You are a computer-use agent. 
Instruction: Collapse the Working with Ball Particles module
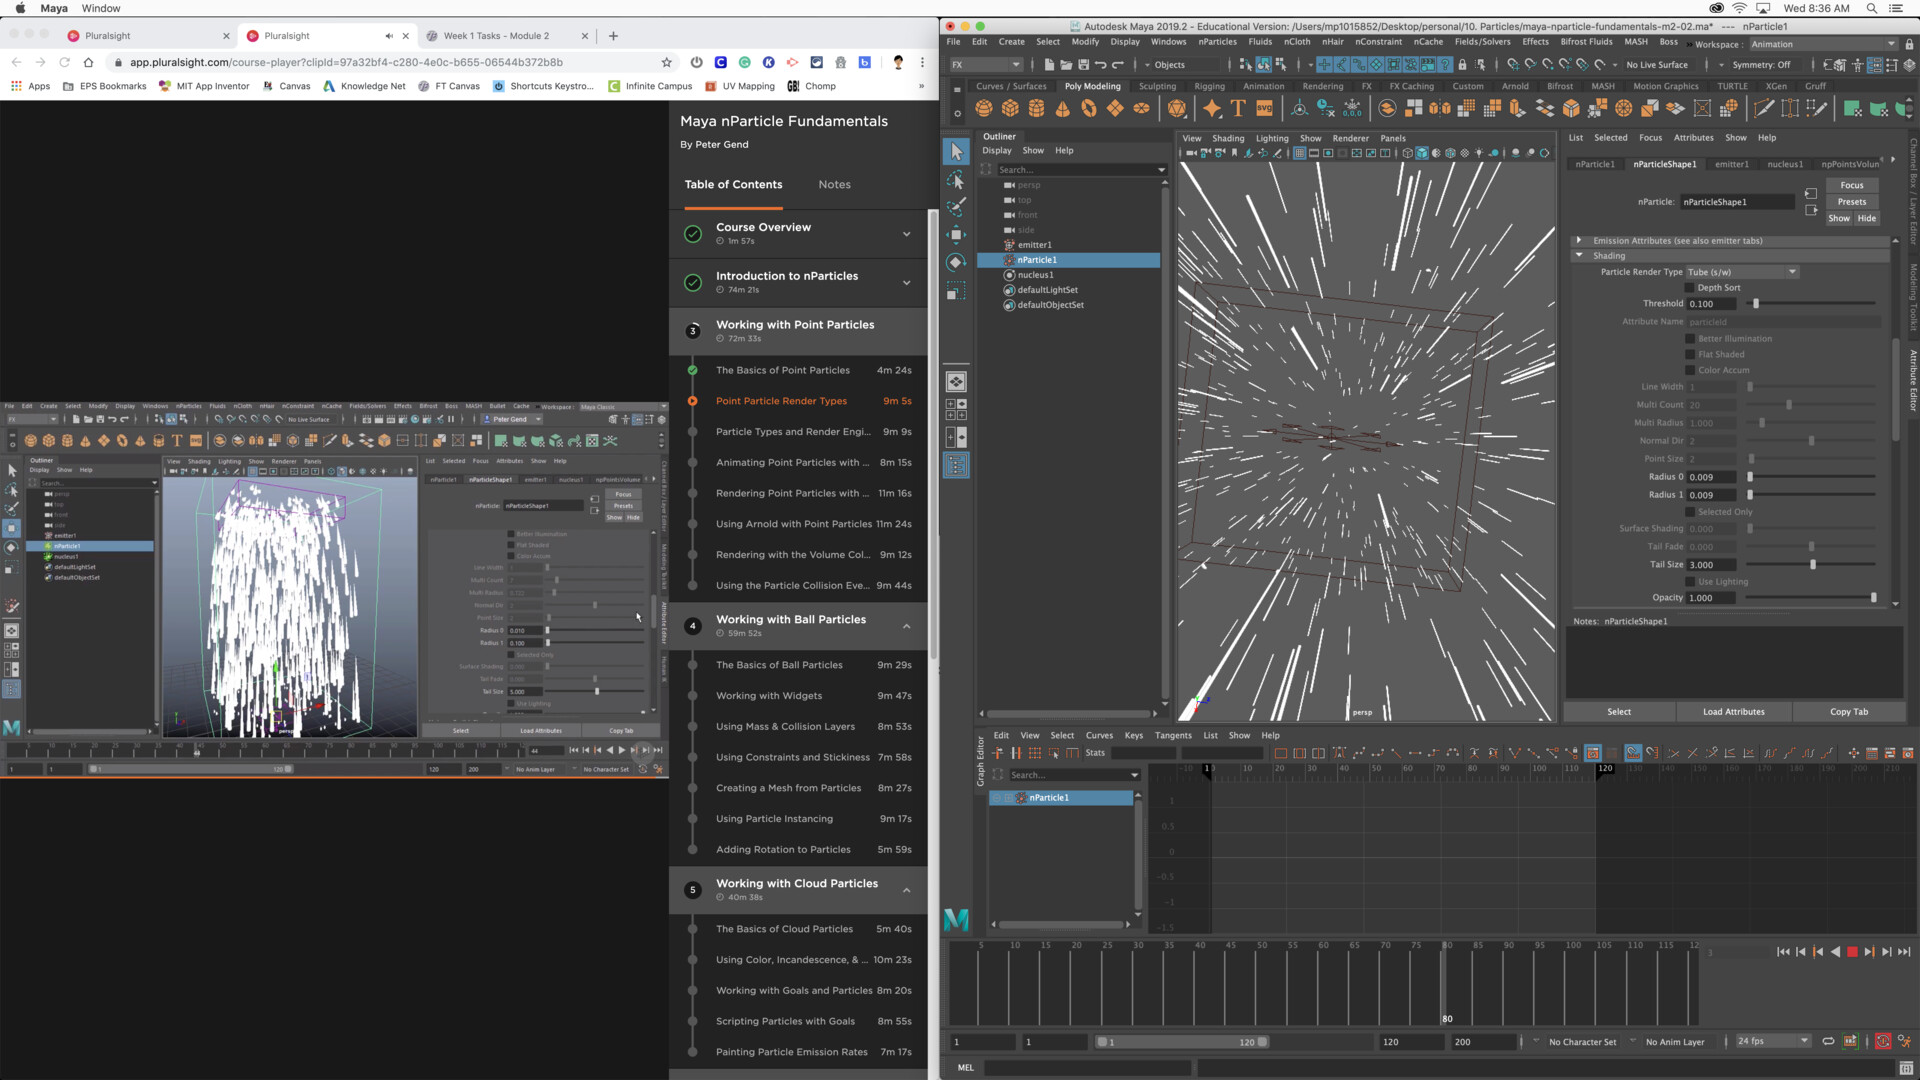907,627
